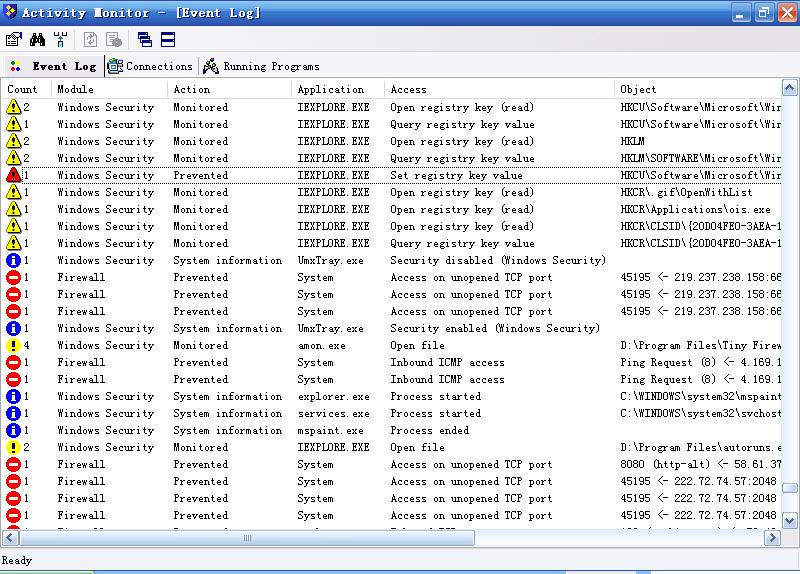The image size is (800, 574).
Task: Click the horizontal scrollbar right arrow
Action: point(772,537)
